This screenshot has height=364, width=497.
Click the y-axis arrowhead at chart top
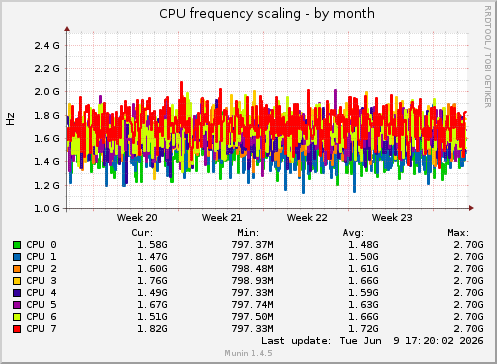coord(67,29)
